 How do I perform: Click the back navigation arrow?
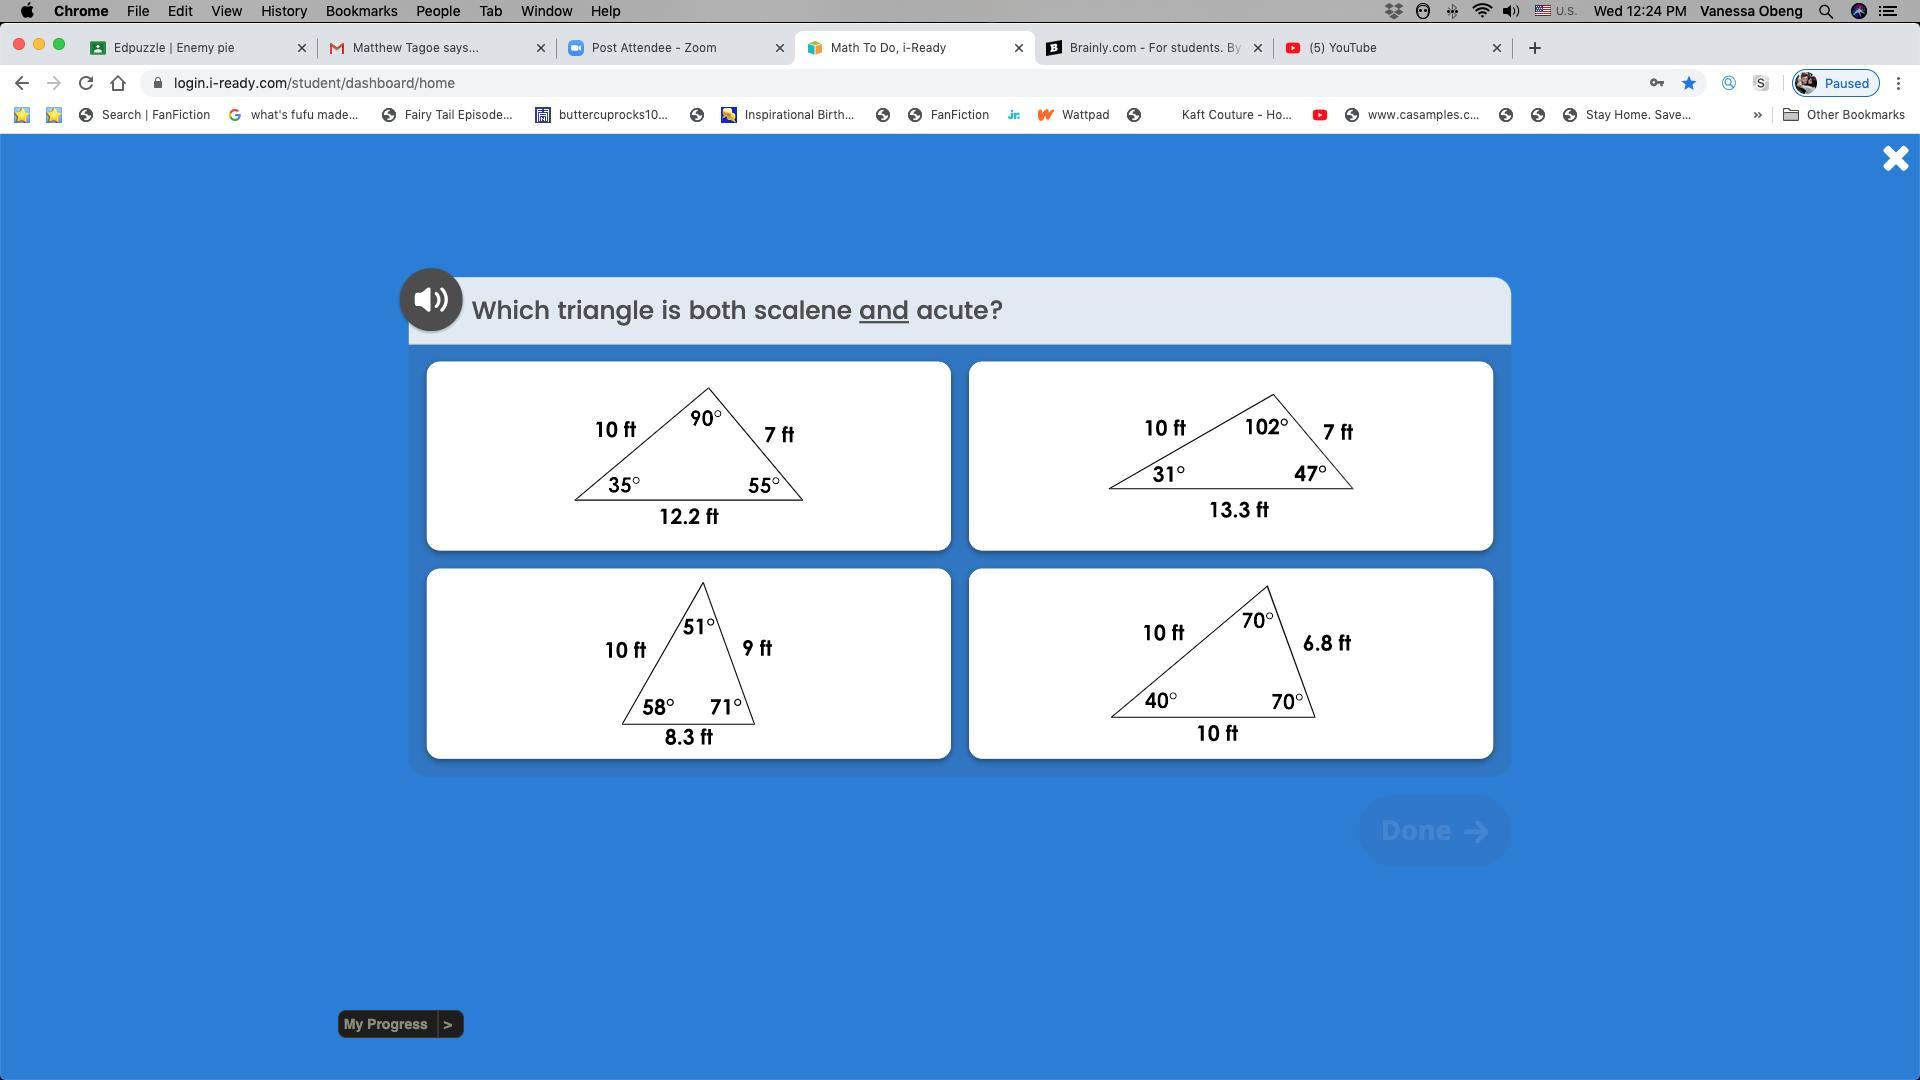click(22, 83)
